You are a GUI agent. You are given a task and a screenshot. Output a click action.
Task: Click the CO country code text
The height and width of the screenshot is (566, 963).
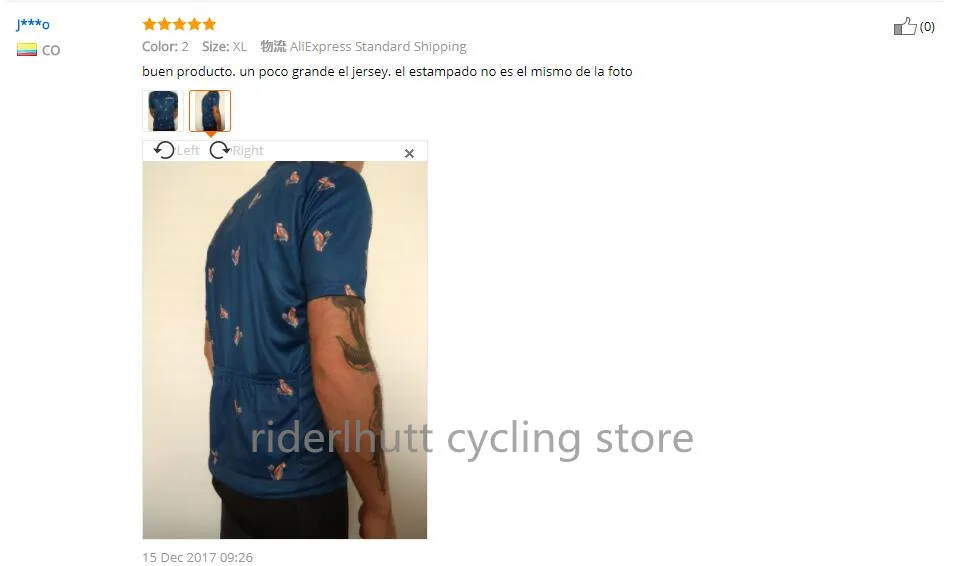51,50
